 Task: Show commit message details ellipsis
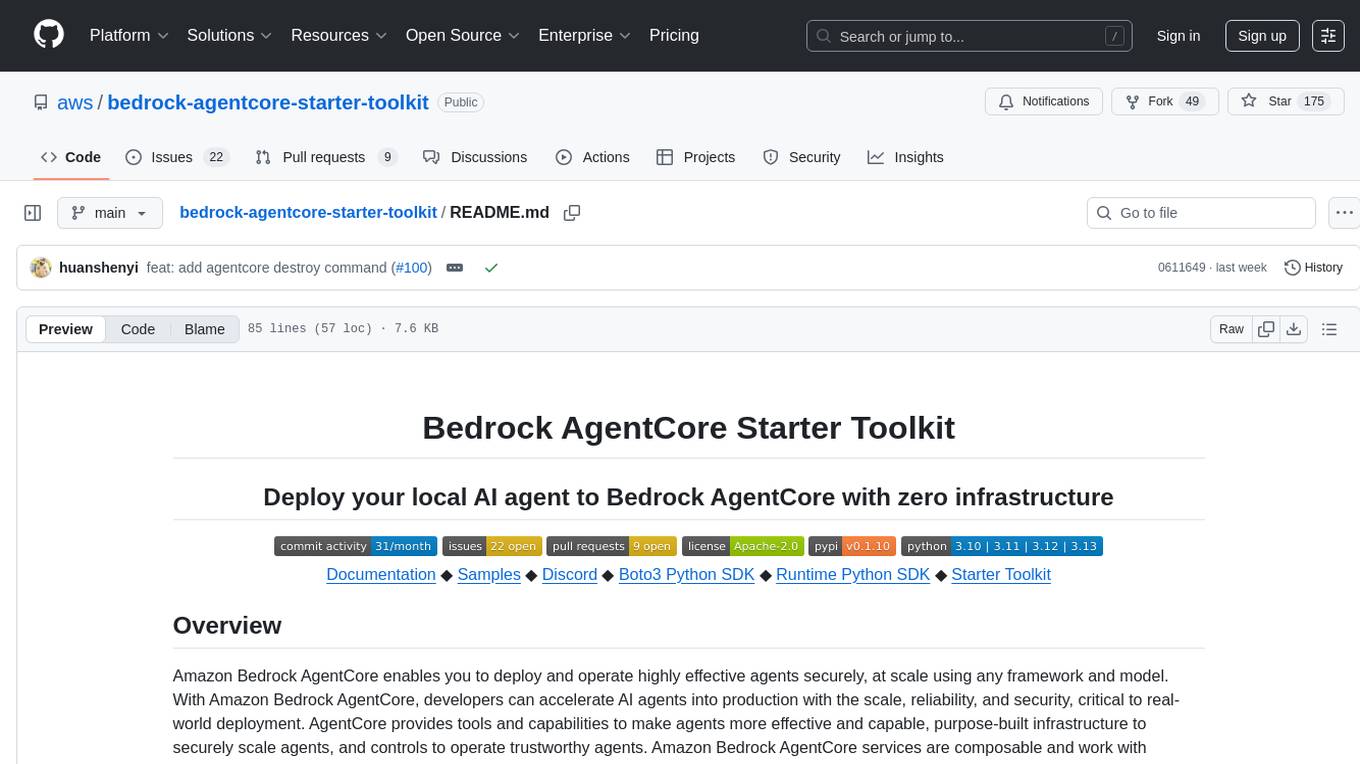point(454,268)
